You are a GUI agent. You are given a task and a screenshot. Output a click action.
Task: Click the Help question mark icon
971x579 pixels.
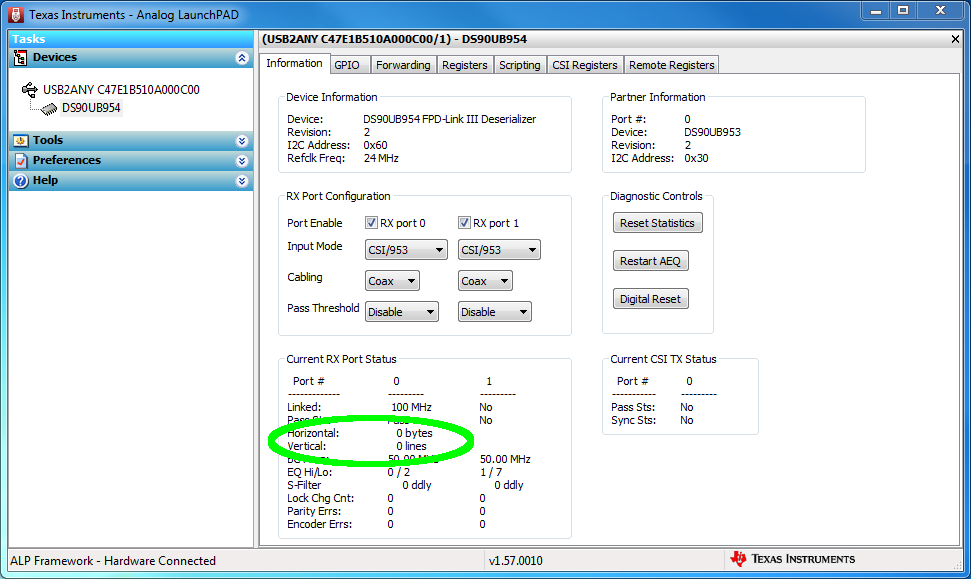(20, 180)
